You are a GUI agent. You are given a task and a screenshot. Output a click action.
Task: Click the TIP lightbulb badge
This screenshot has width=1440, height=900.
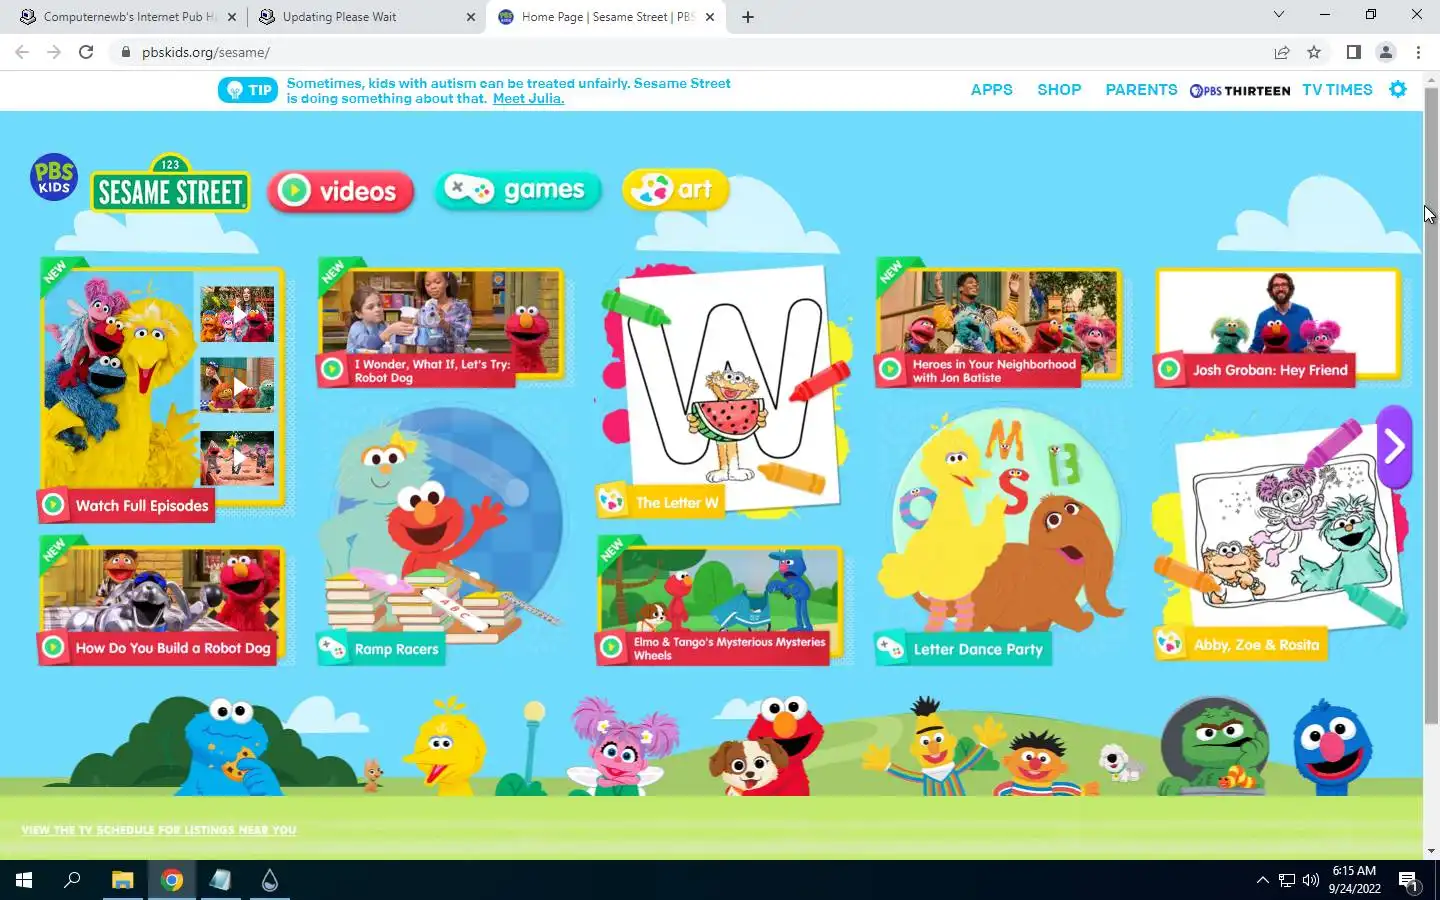click(247, 90)
